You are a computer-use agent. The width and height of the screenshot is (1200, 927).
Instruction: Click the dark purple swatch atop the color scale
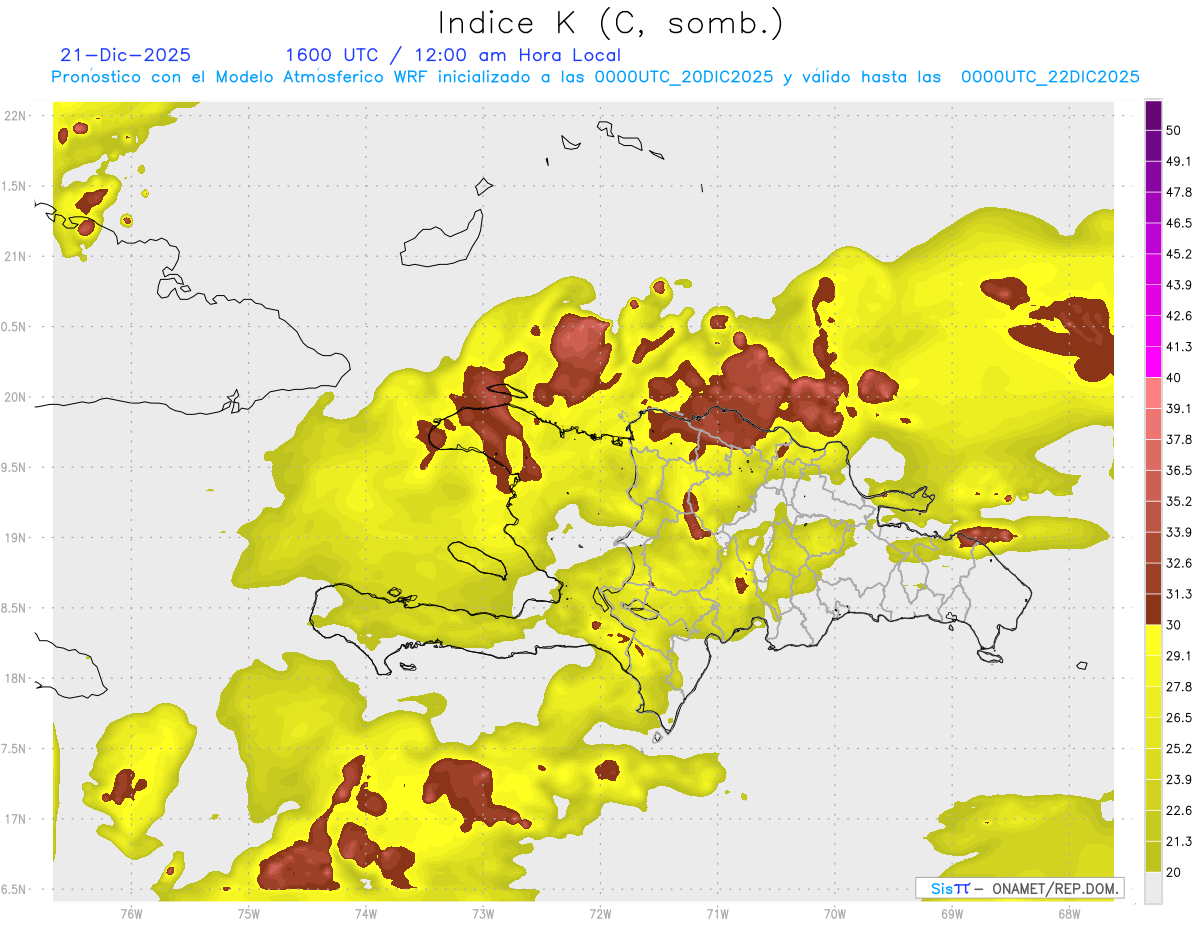click(x=1153, y=116)
